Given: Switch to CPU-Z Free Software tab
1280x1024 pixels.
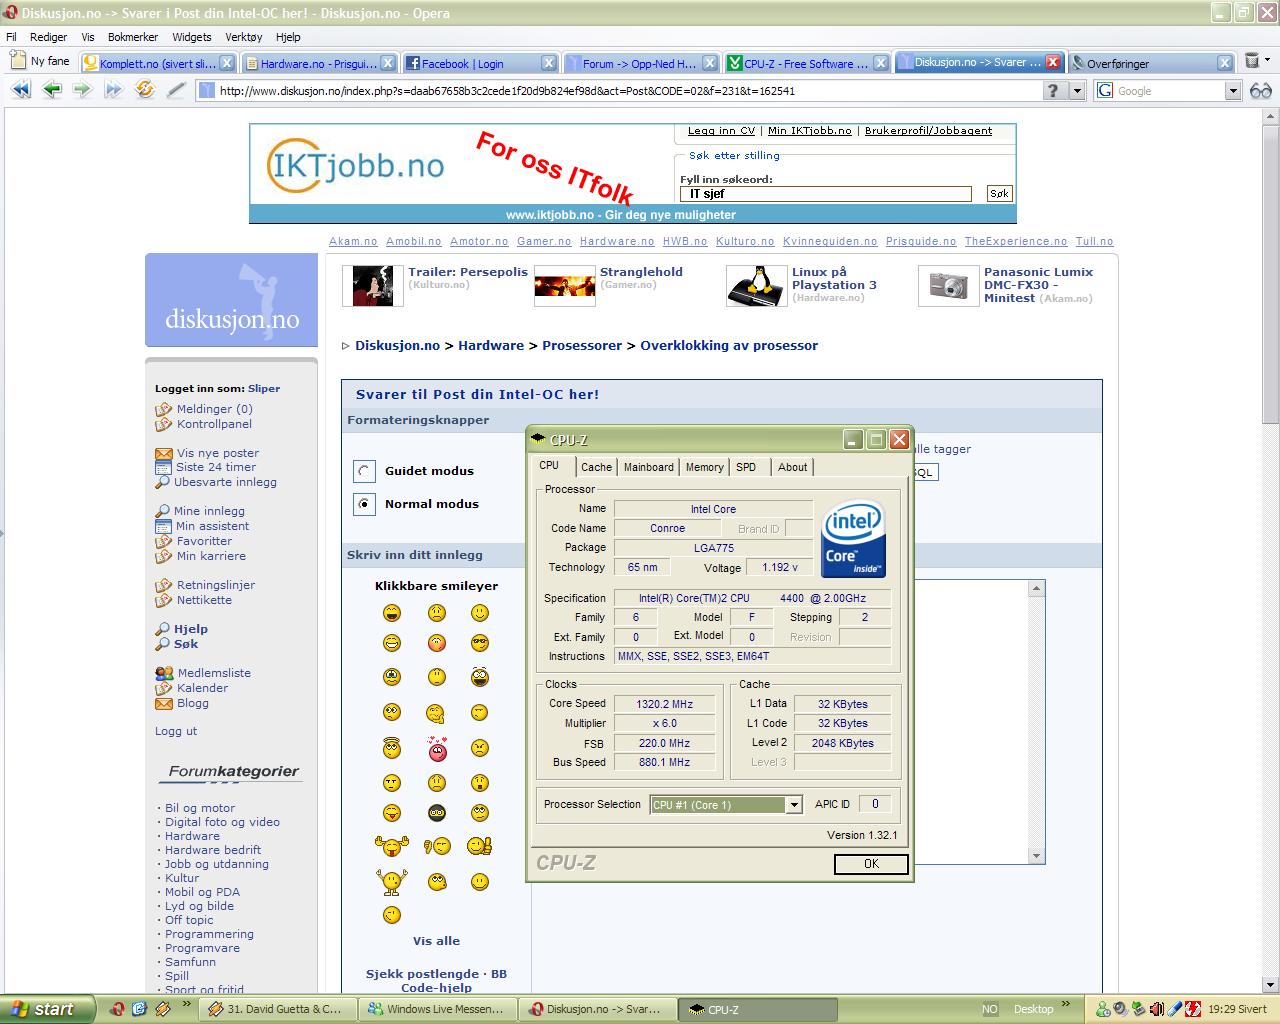Looking at the screenshot, I should (x=806, y=63).
